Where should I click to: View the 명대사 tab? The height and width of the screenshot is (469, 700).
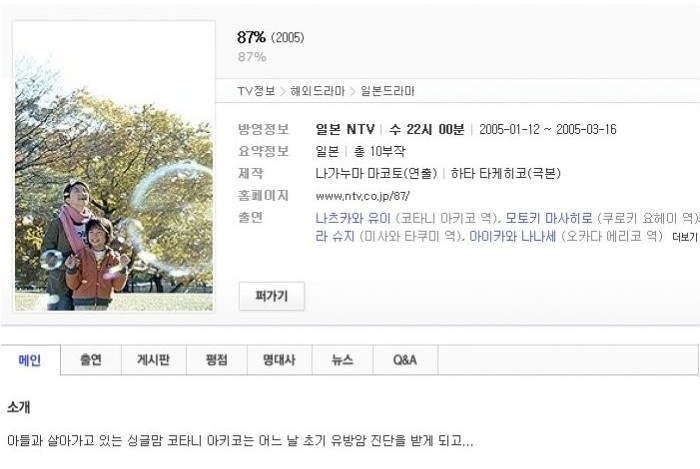pyautogui.click(x=279, y=360)
